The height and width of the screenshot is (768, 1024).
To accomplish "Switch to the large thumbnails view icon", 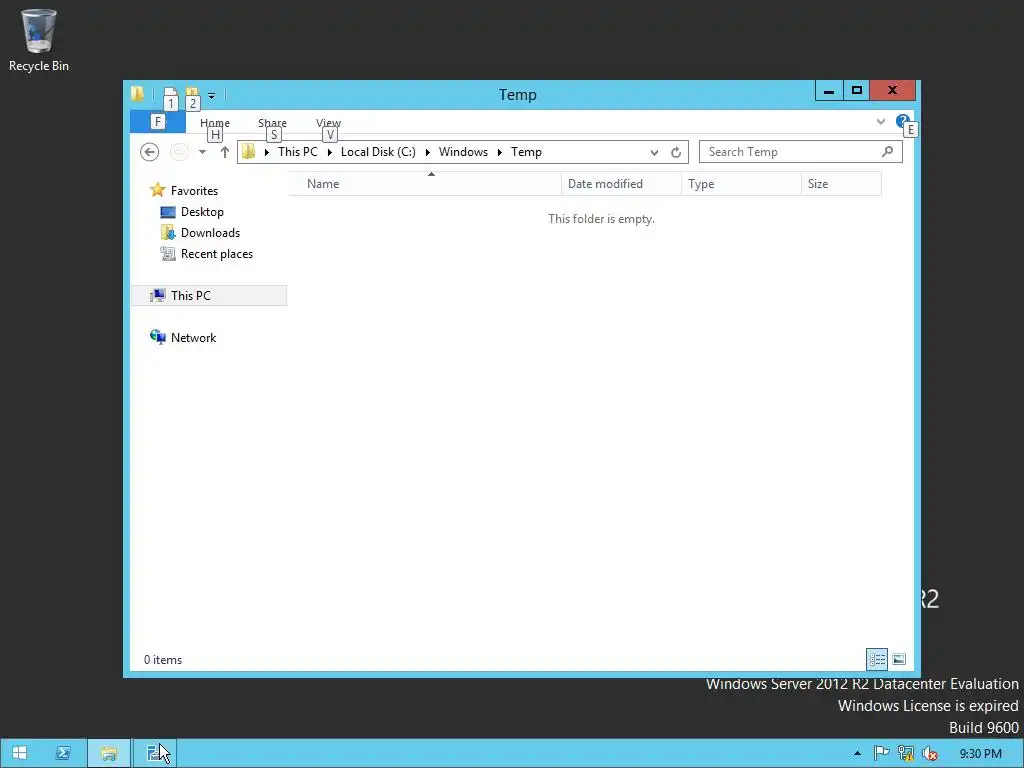I will tap(899, 659).
